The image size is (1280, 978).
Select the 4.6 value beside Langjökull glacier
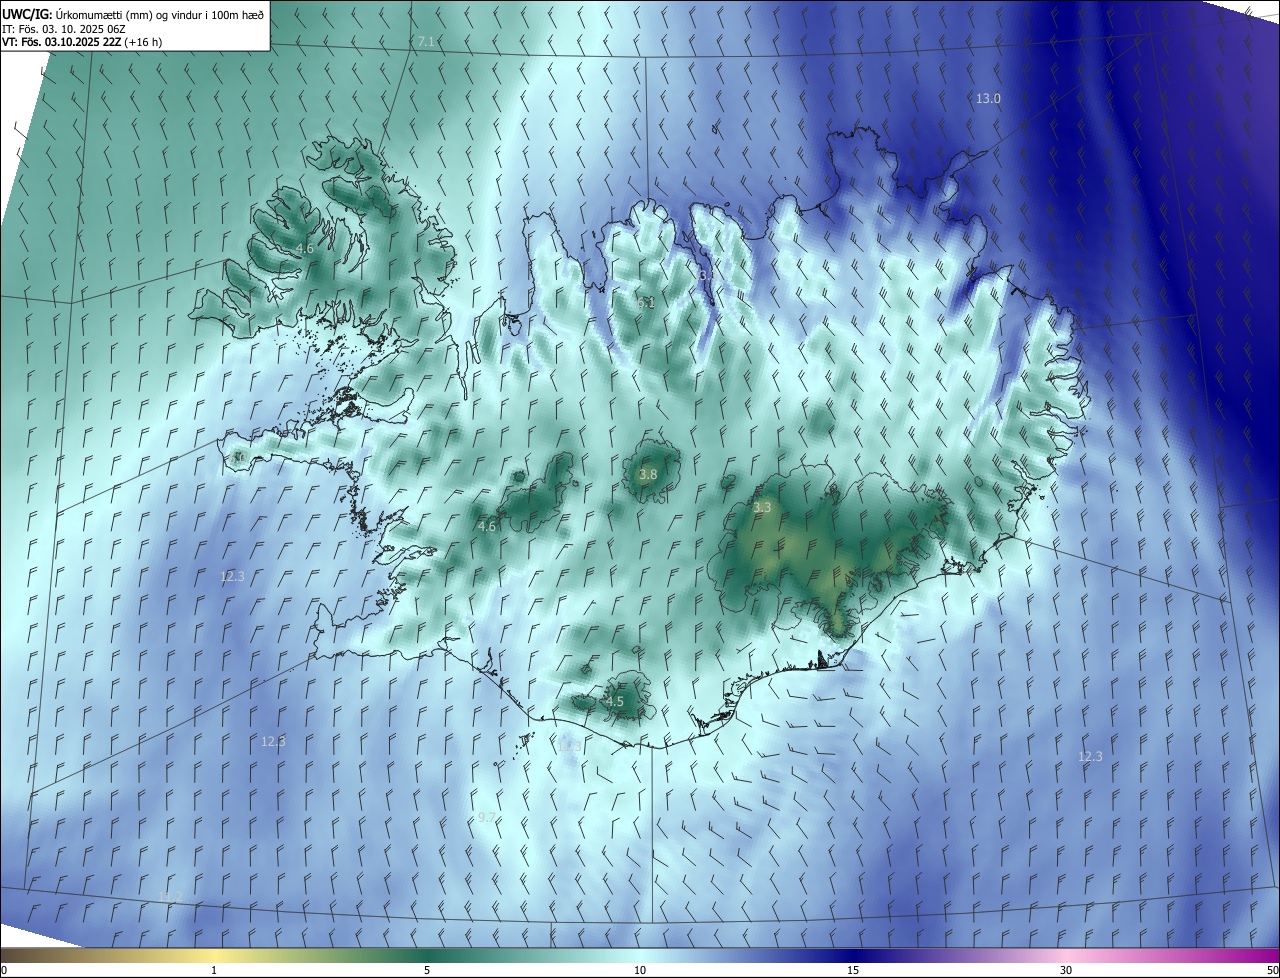486,526
